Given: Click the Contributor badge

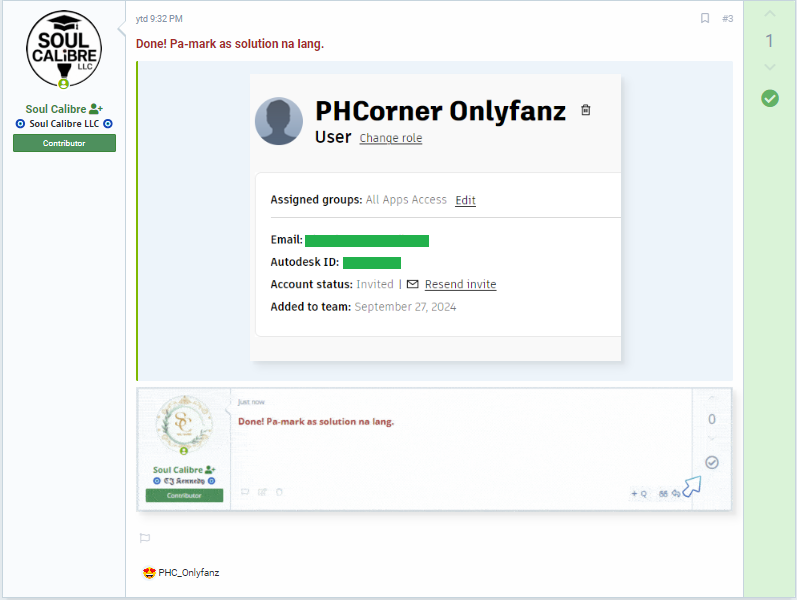Looking at the screenshot, I should [64, 143].
